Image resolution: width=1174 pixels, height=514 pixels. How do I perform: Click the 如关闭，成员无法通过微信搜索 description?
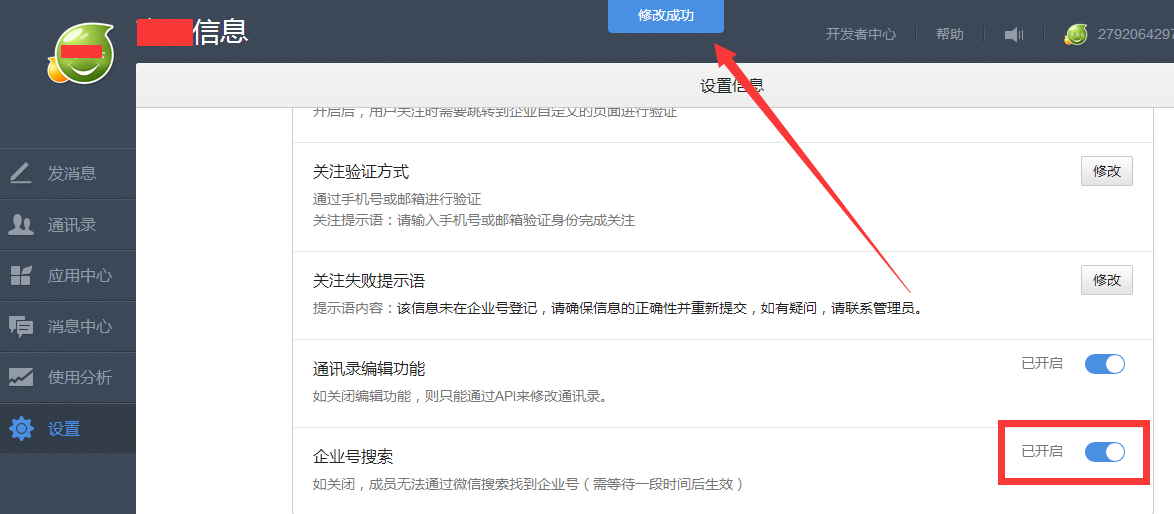(x=528, y=484)
